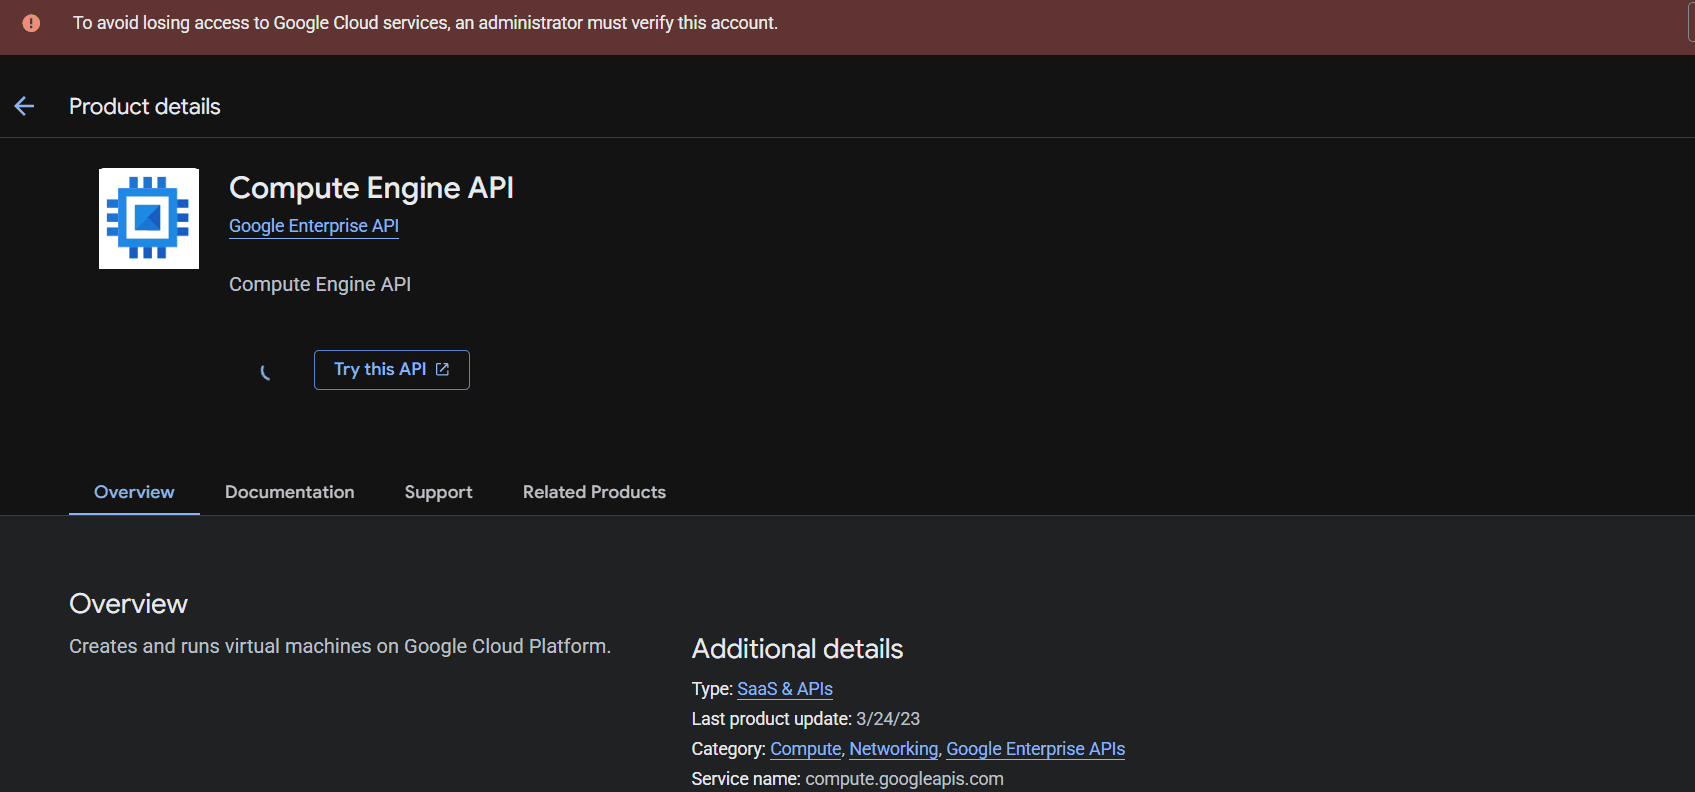Switch to the Overview tab
This screenshot has width=1695, height=792.
[x=134, y=492]
